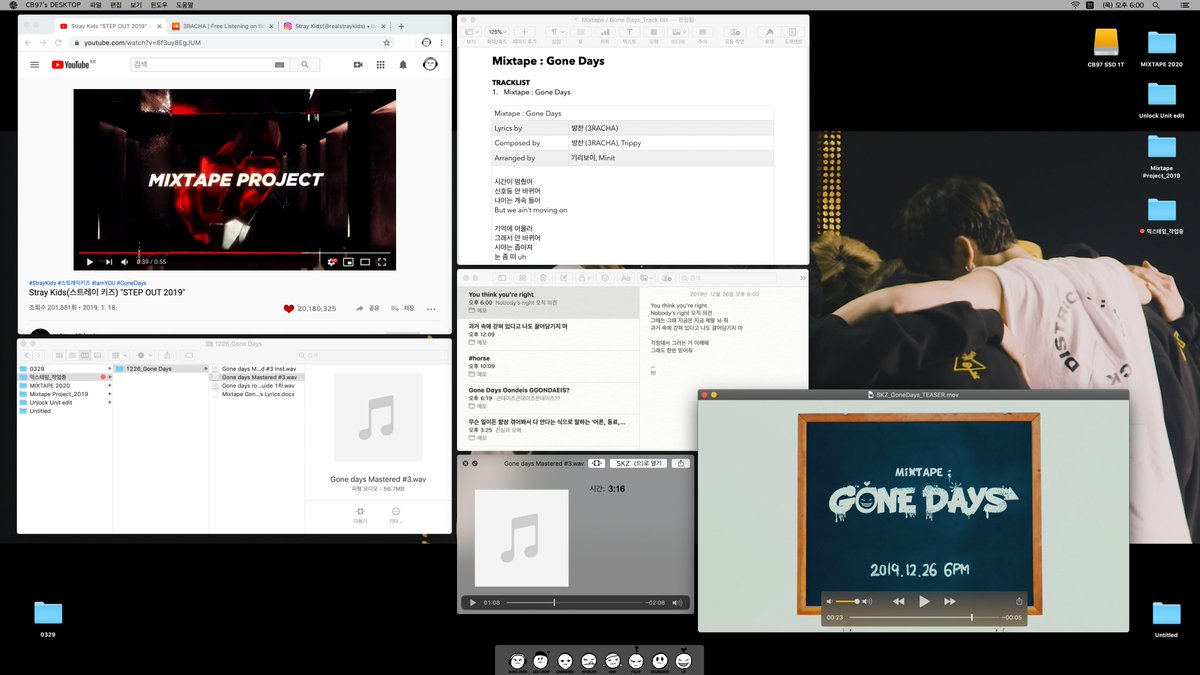Open the 파일 menu in the menu bar
Screen dimensions: 1200x675
[96, 5]
